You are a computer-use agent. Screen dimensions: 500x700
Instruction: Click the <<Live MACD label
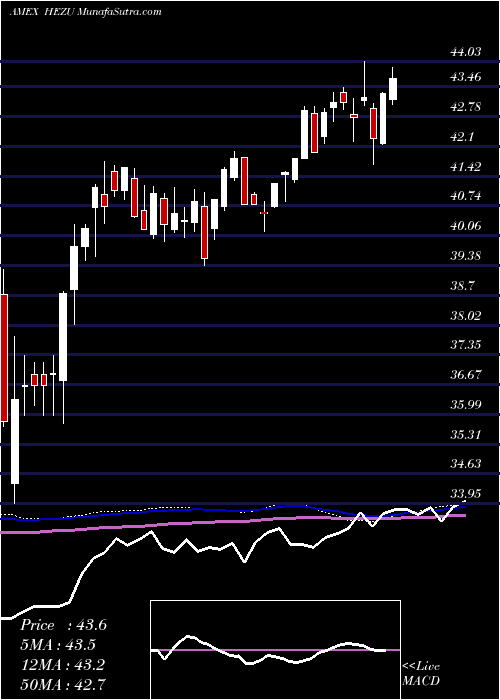click(421, 674)
